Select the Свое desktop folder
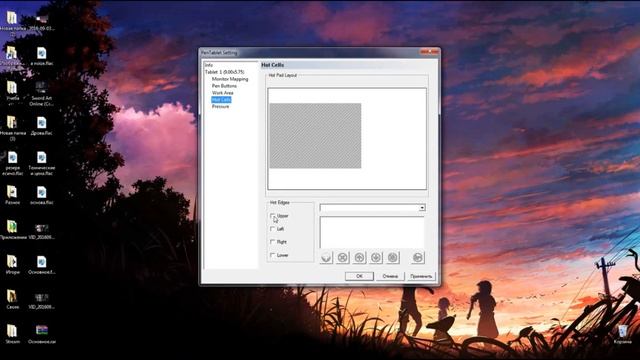Viewport: 640px width, 360px height. (12, 299)
